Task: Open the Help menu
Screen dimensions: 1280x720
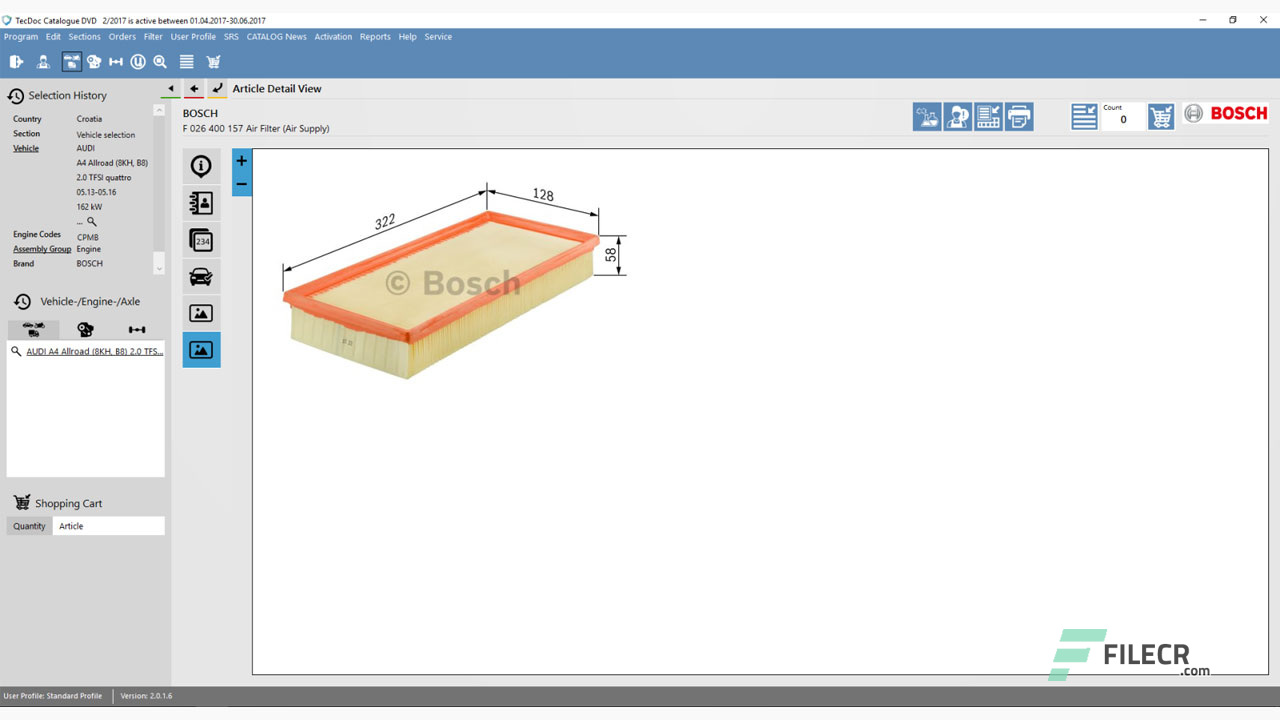Action: point(407,37)
